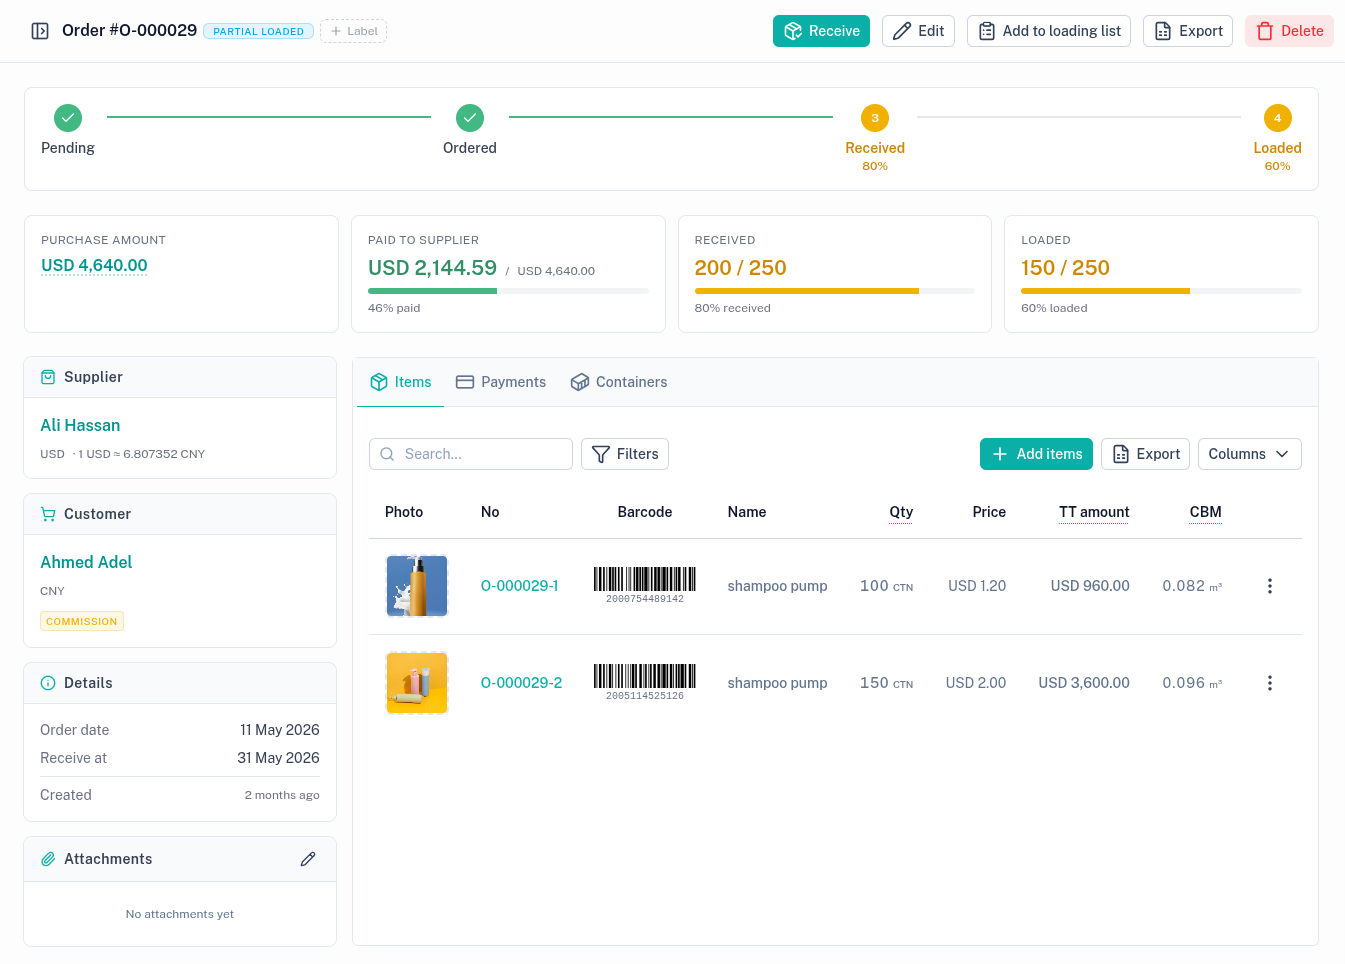This screenshot has height=964, width=1345.
Task: Open photo thumbnail for item O-000029-1
Action: pos(417,586)
